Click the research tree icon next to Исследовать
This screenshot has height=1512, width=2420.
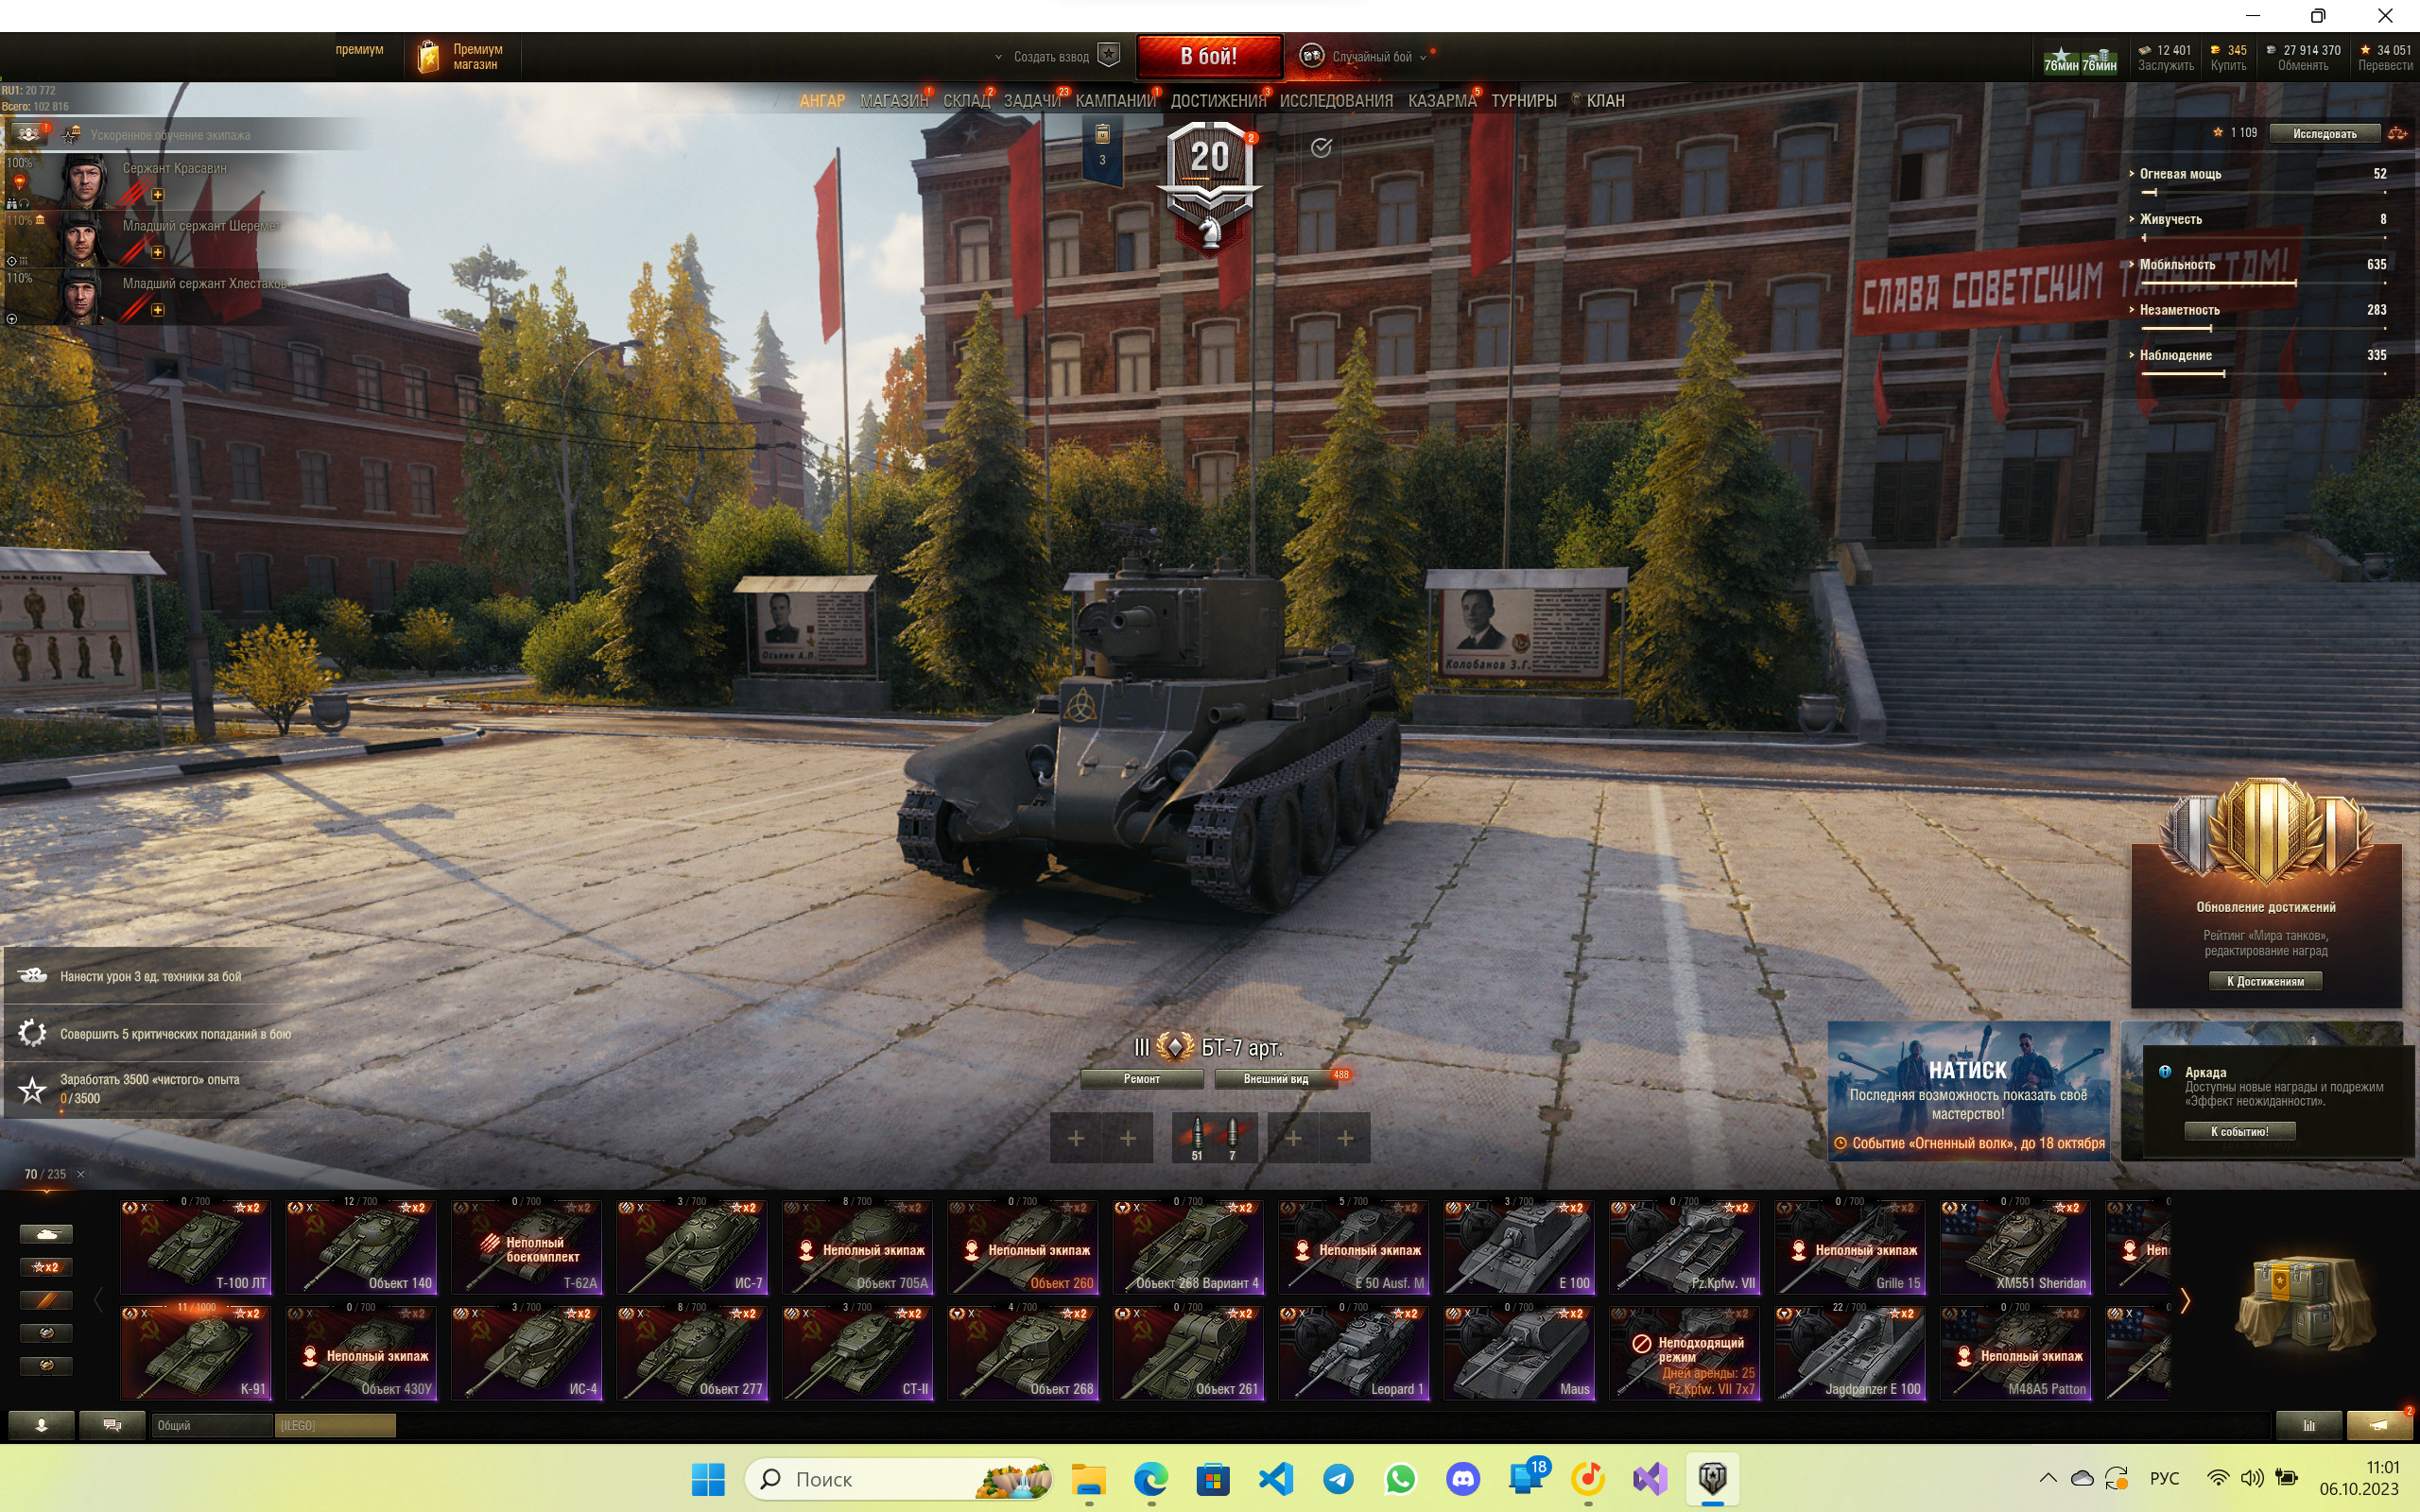tap(2397, 133)
